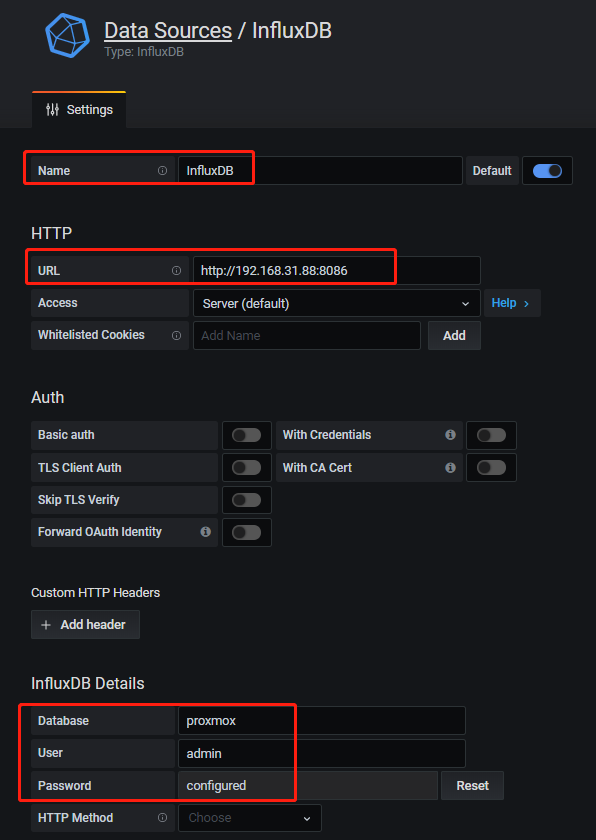
Task: Open the Access mode dropdown
Action: coord(337,302)
